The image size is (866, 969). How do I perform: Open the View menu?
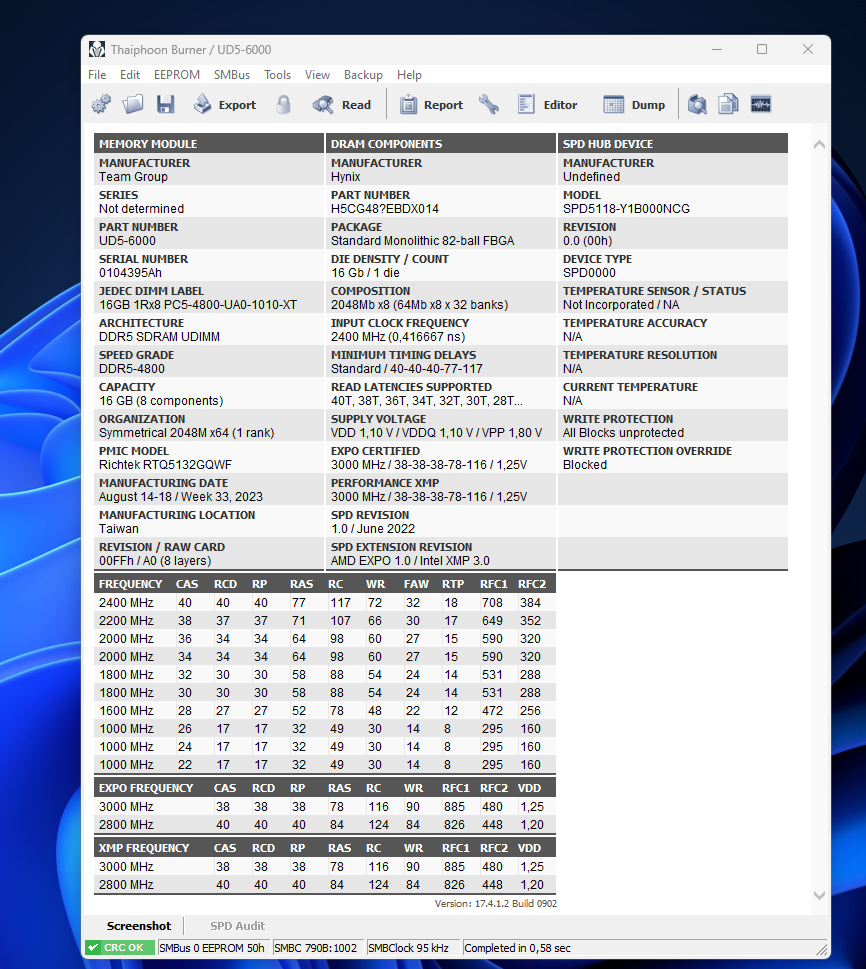coord(317,75)
